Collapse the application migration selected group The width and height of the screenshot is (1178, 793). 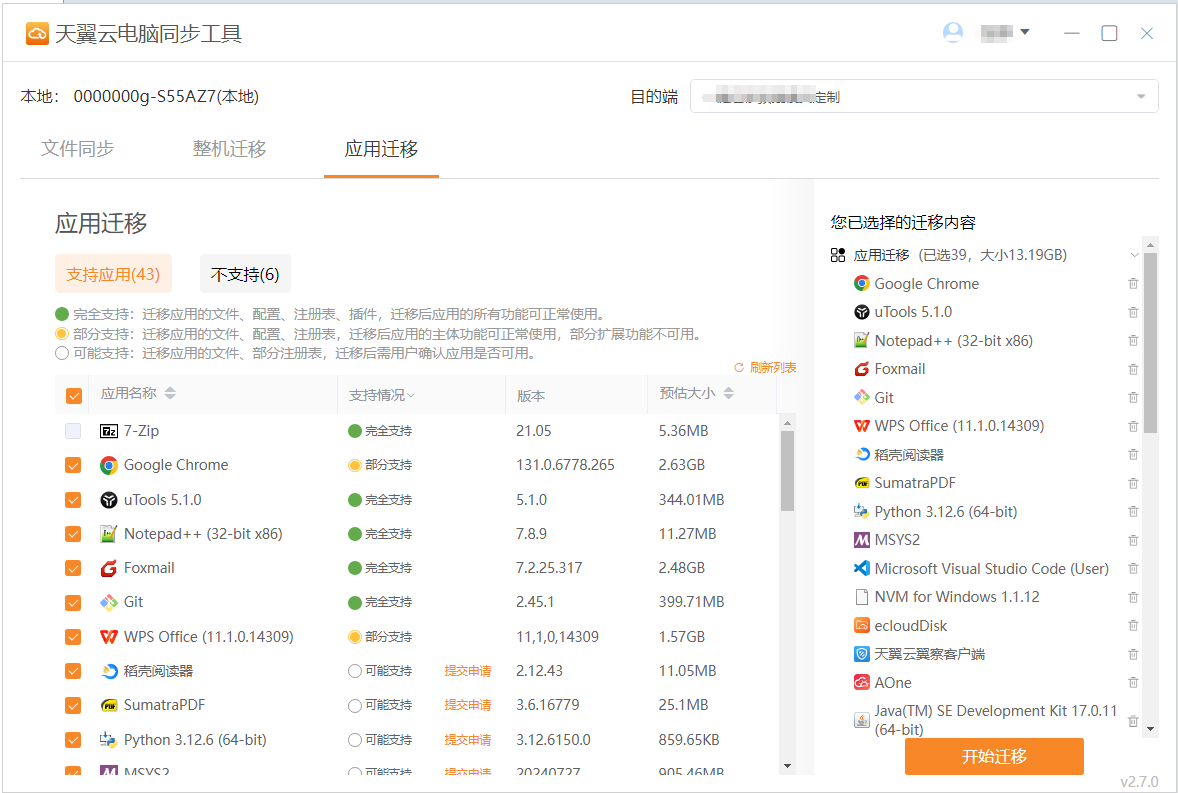point(1134,255)
